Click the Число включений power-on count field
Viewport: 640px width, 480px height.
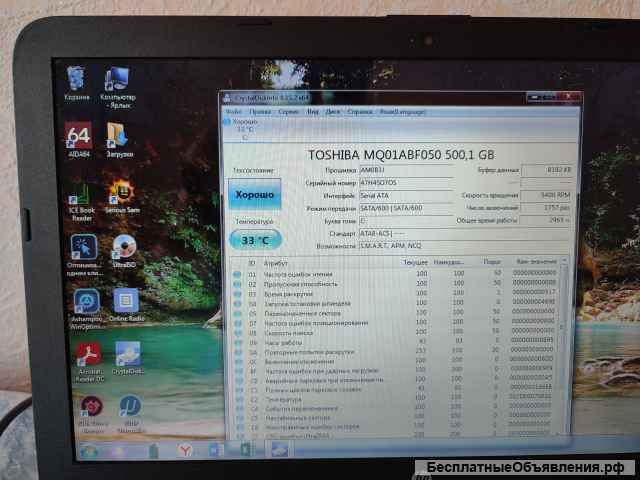(x=547, y=208)
